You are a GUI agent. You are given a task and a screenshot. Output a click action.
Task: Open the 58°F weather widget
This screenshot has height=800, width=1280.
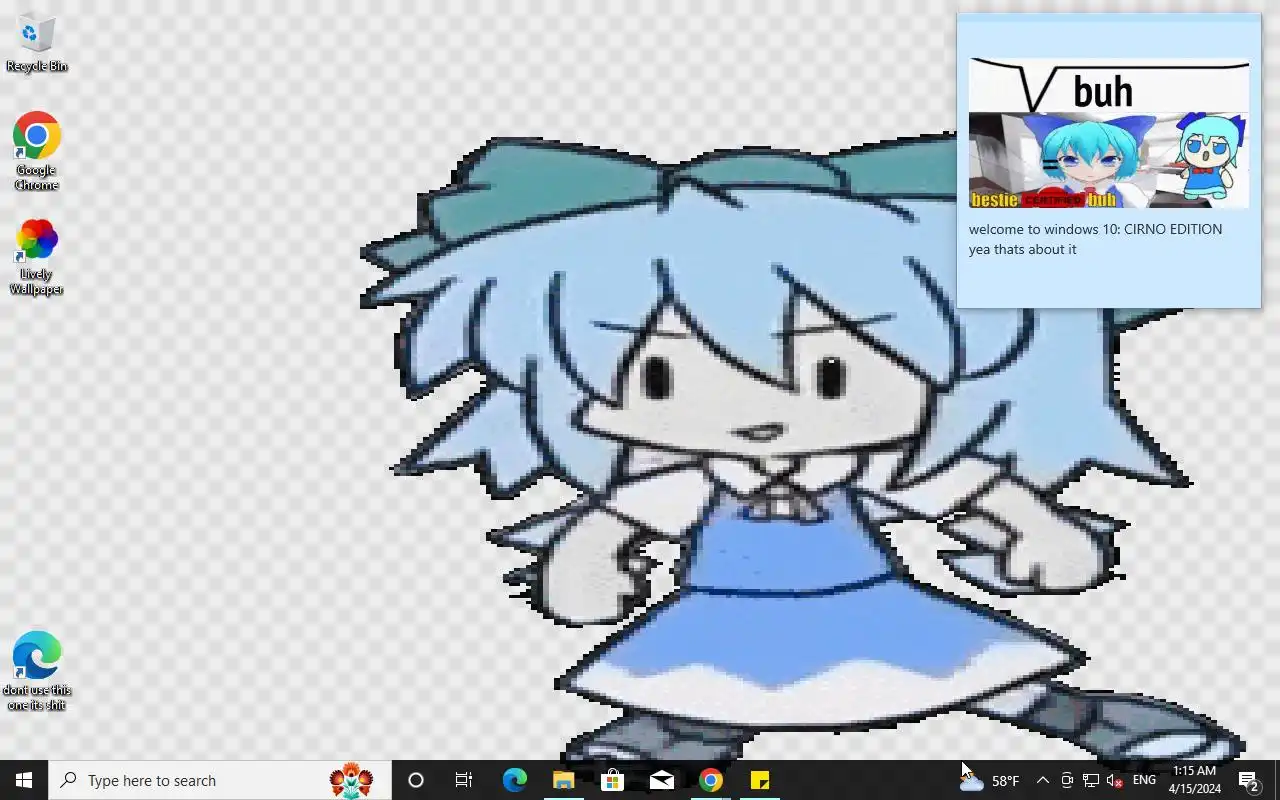[990, 780]
